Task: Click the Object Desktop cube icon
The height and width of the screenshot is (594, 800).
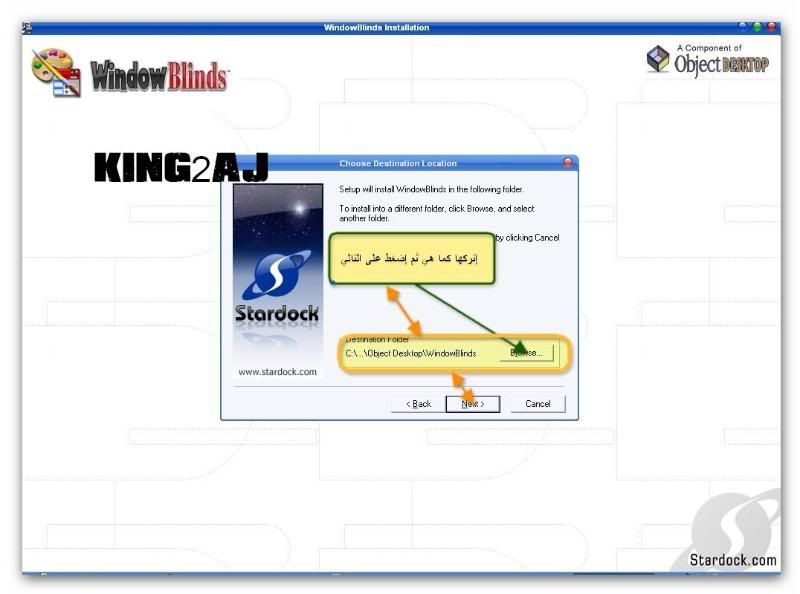Action: click(x=658, y=59)
